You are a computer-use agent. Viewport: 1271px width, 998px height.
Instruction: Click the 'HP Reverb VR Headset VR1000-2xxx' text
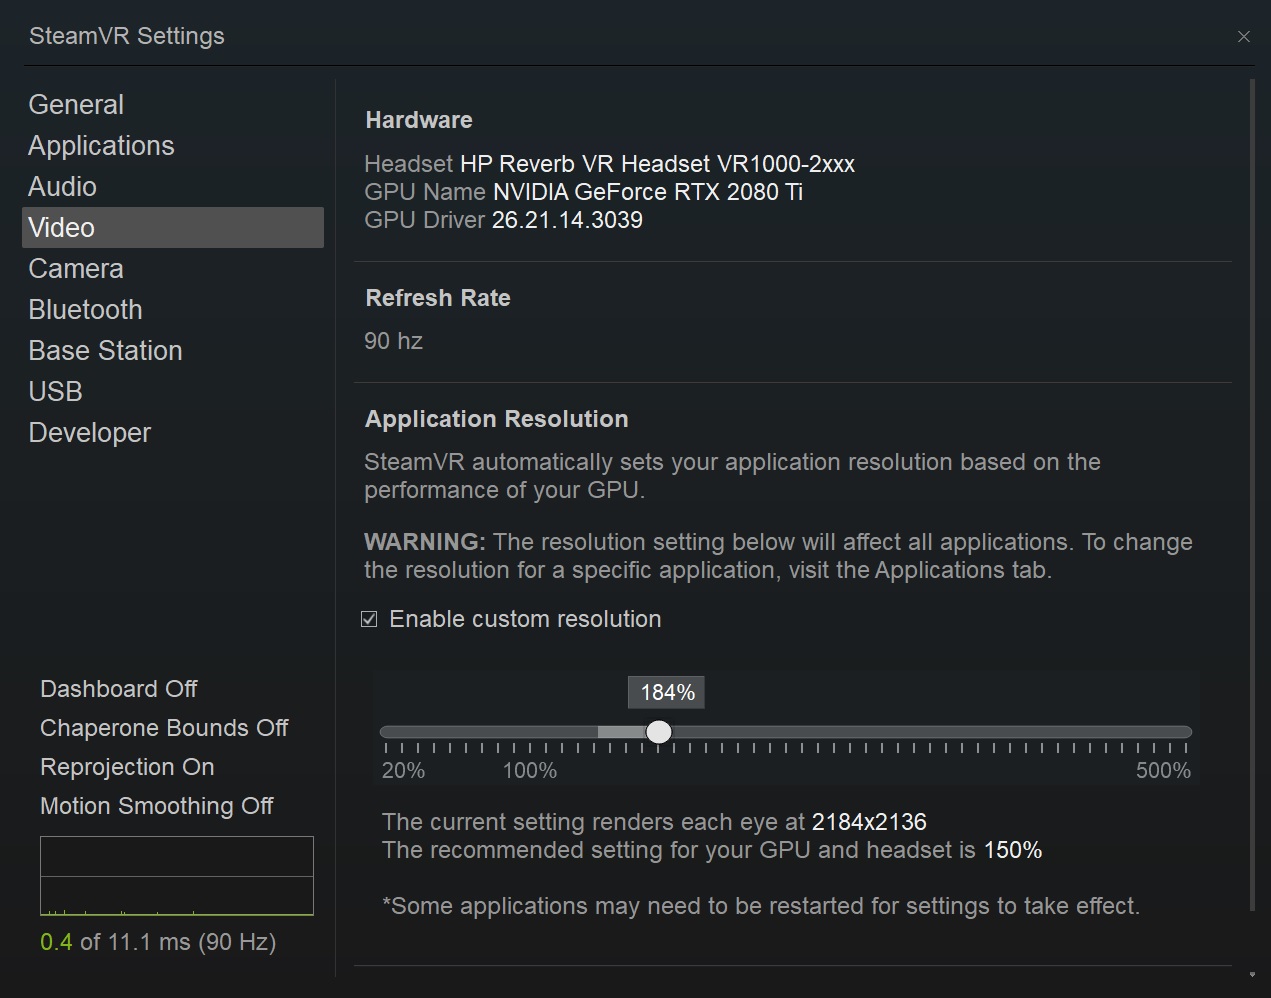pos(657,164)
